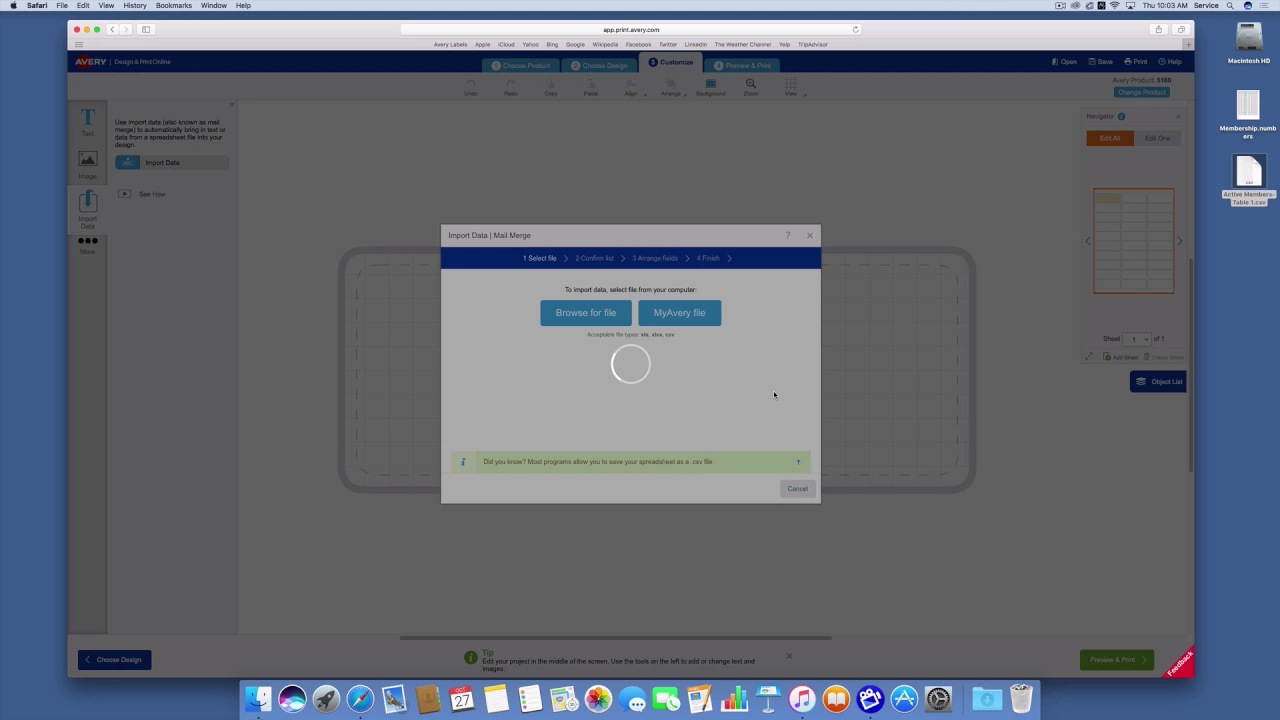Click the Navigator info icon
Screen dimensions: 1280x720
pyautogui.click(x=1121, y=117)
